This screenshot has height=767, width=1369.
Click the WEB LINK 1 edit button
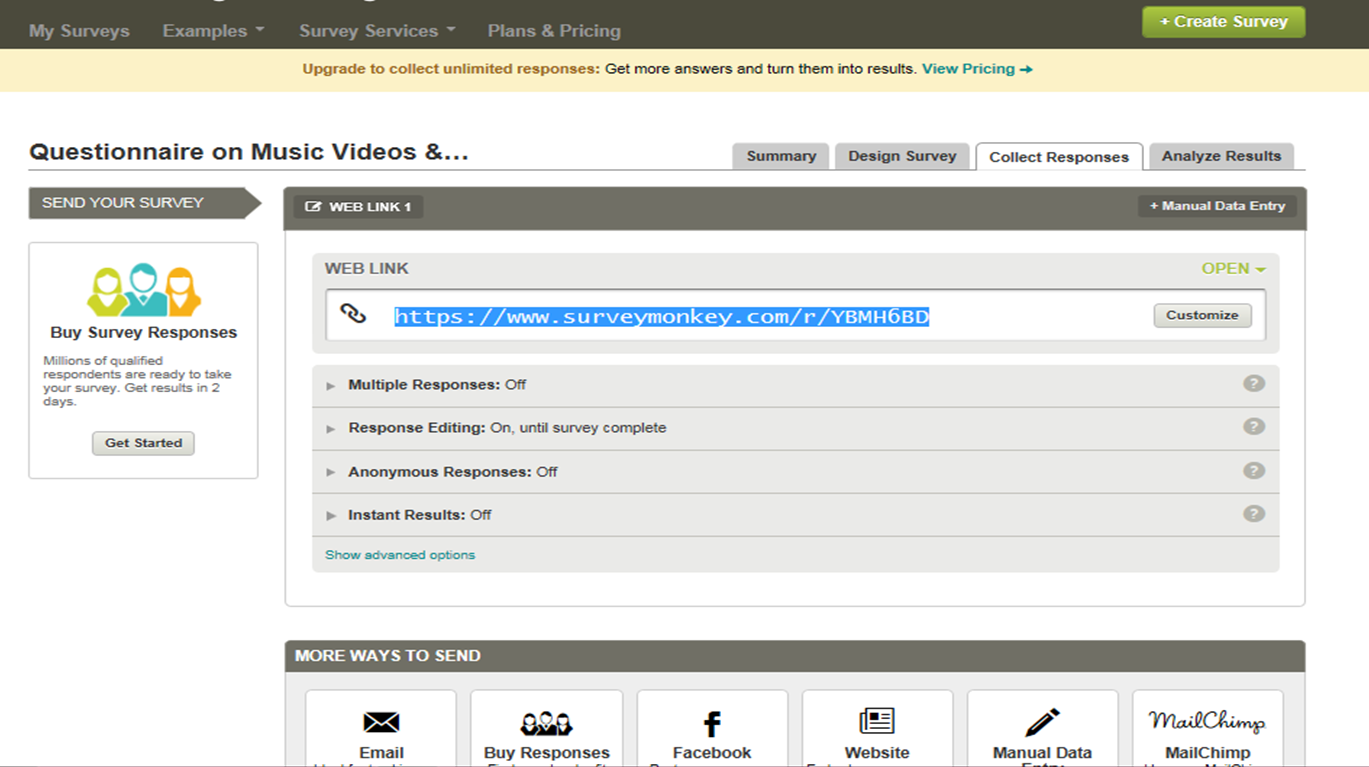pyautogui.click(x=358, y=207)
